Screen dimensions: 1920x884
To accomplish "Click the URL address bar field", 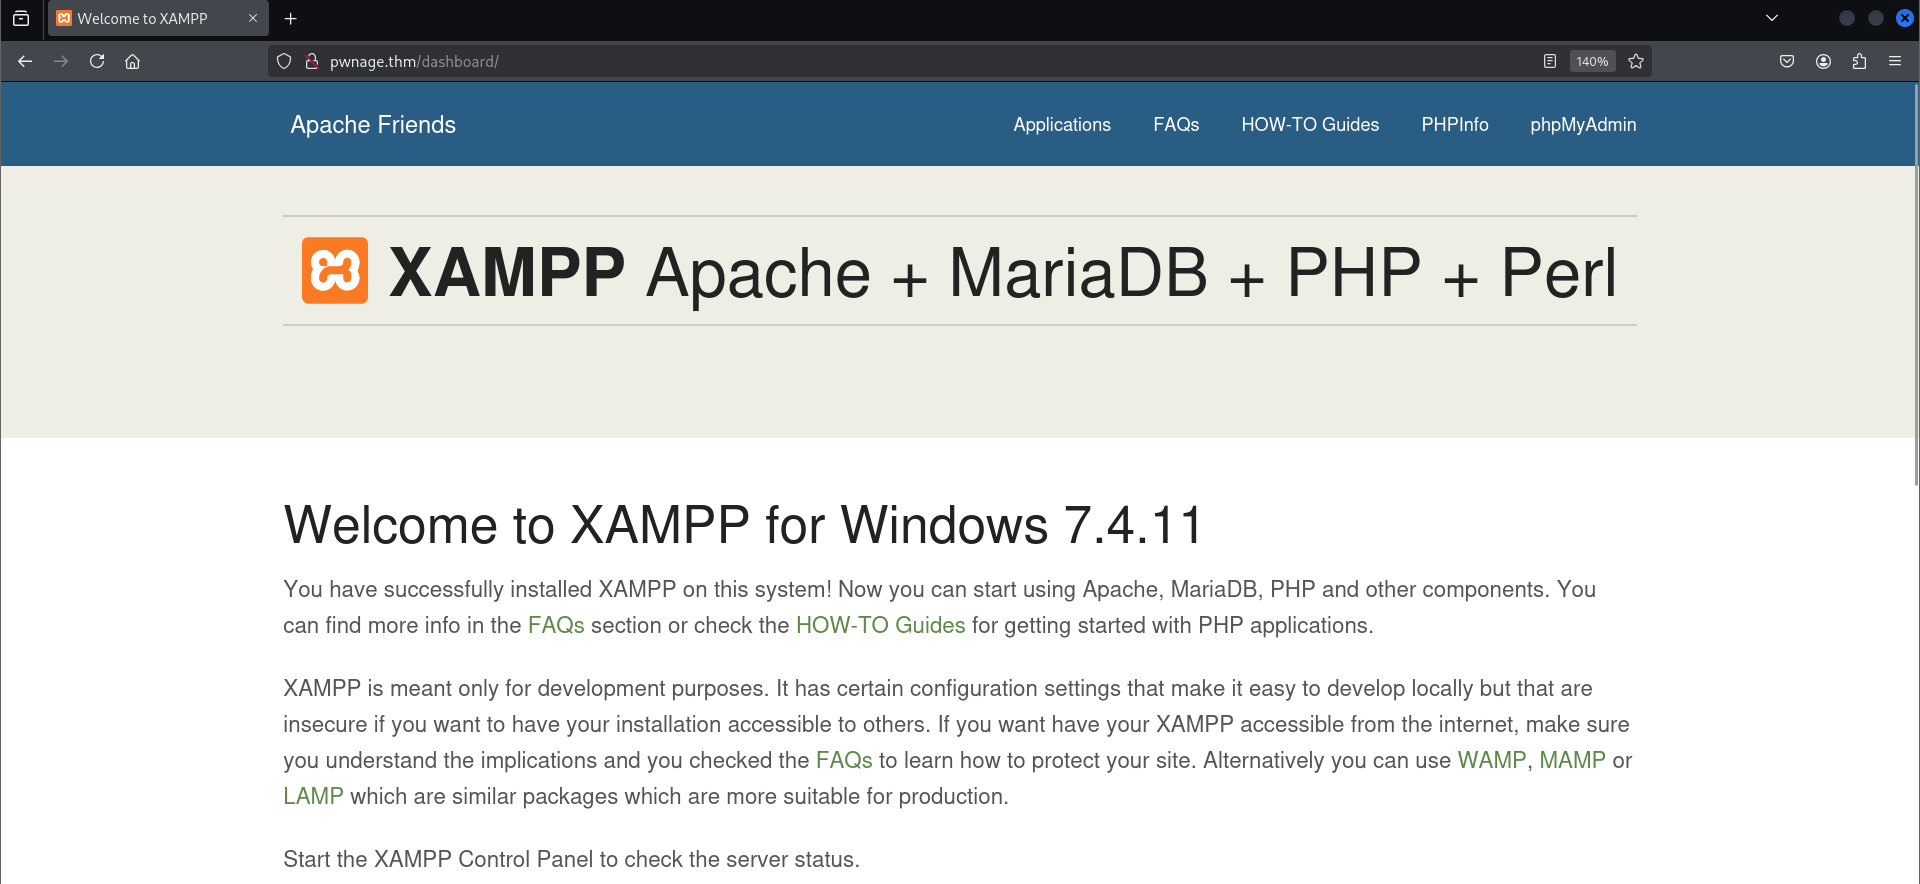I will point(900,61).
